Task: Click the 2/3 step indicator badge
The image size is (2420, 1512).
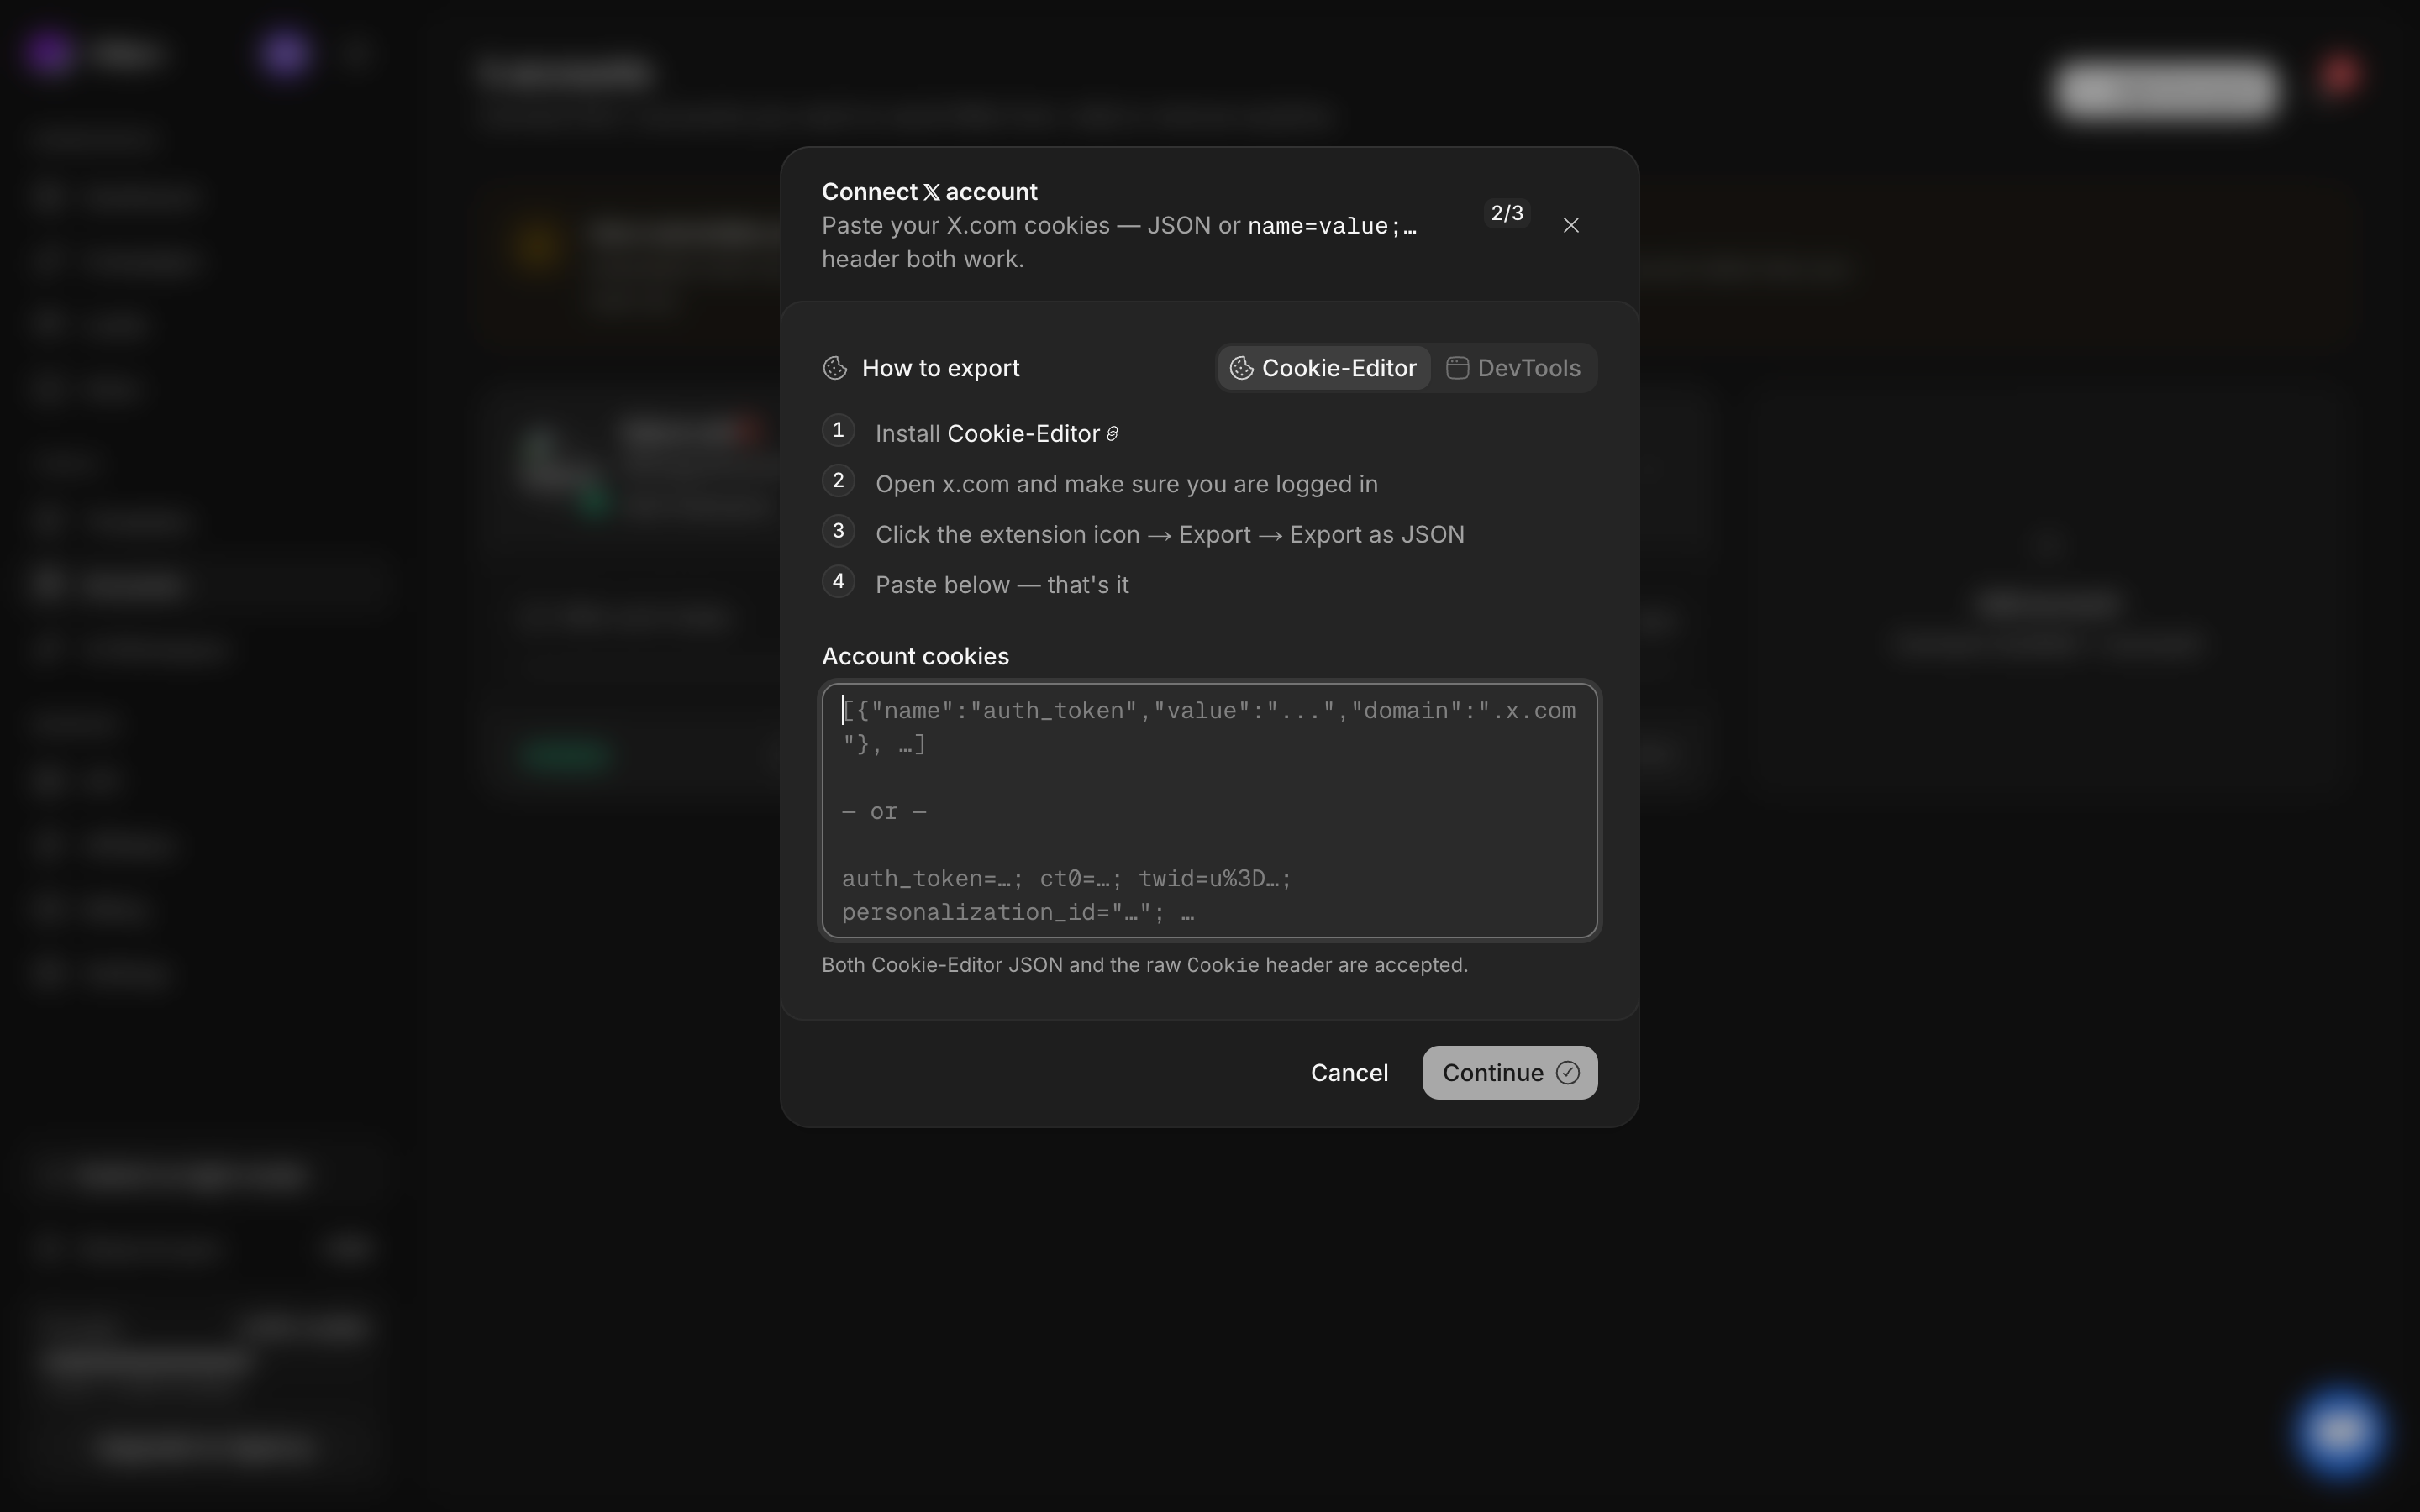Action: click(1507, 213)
